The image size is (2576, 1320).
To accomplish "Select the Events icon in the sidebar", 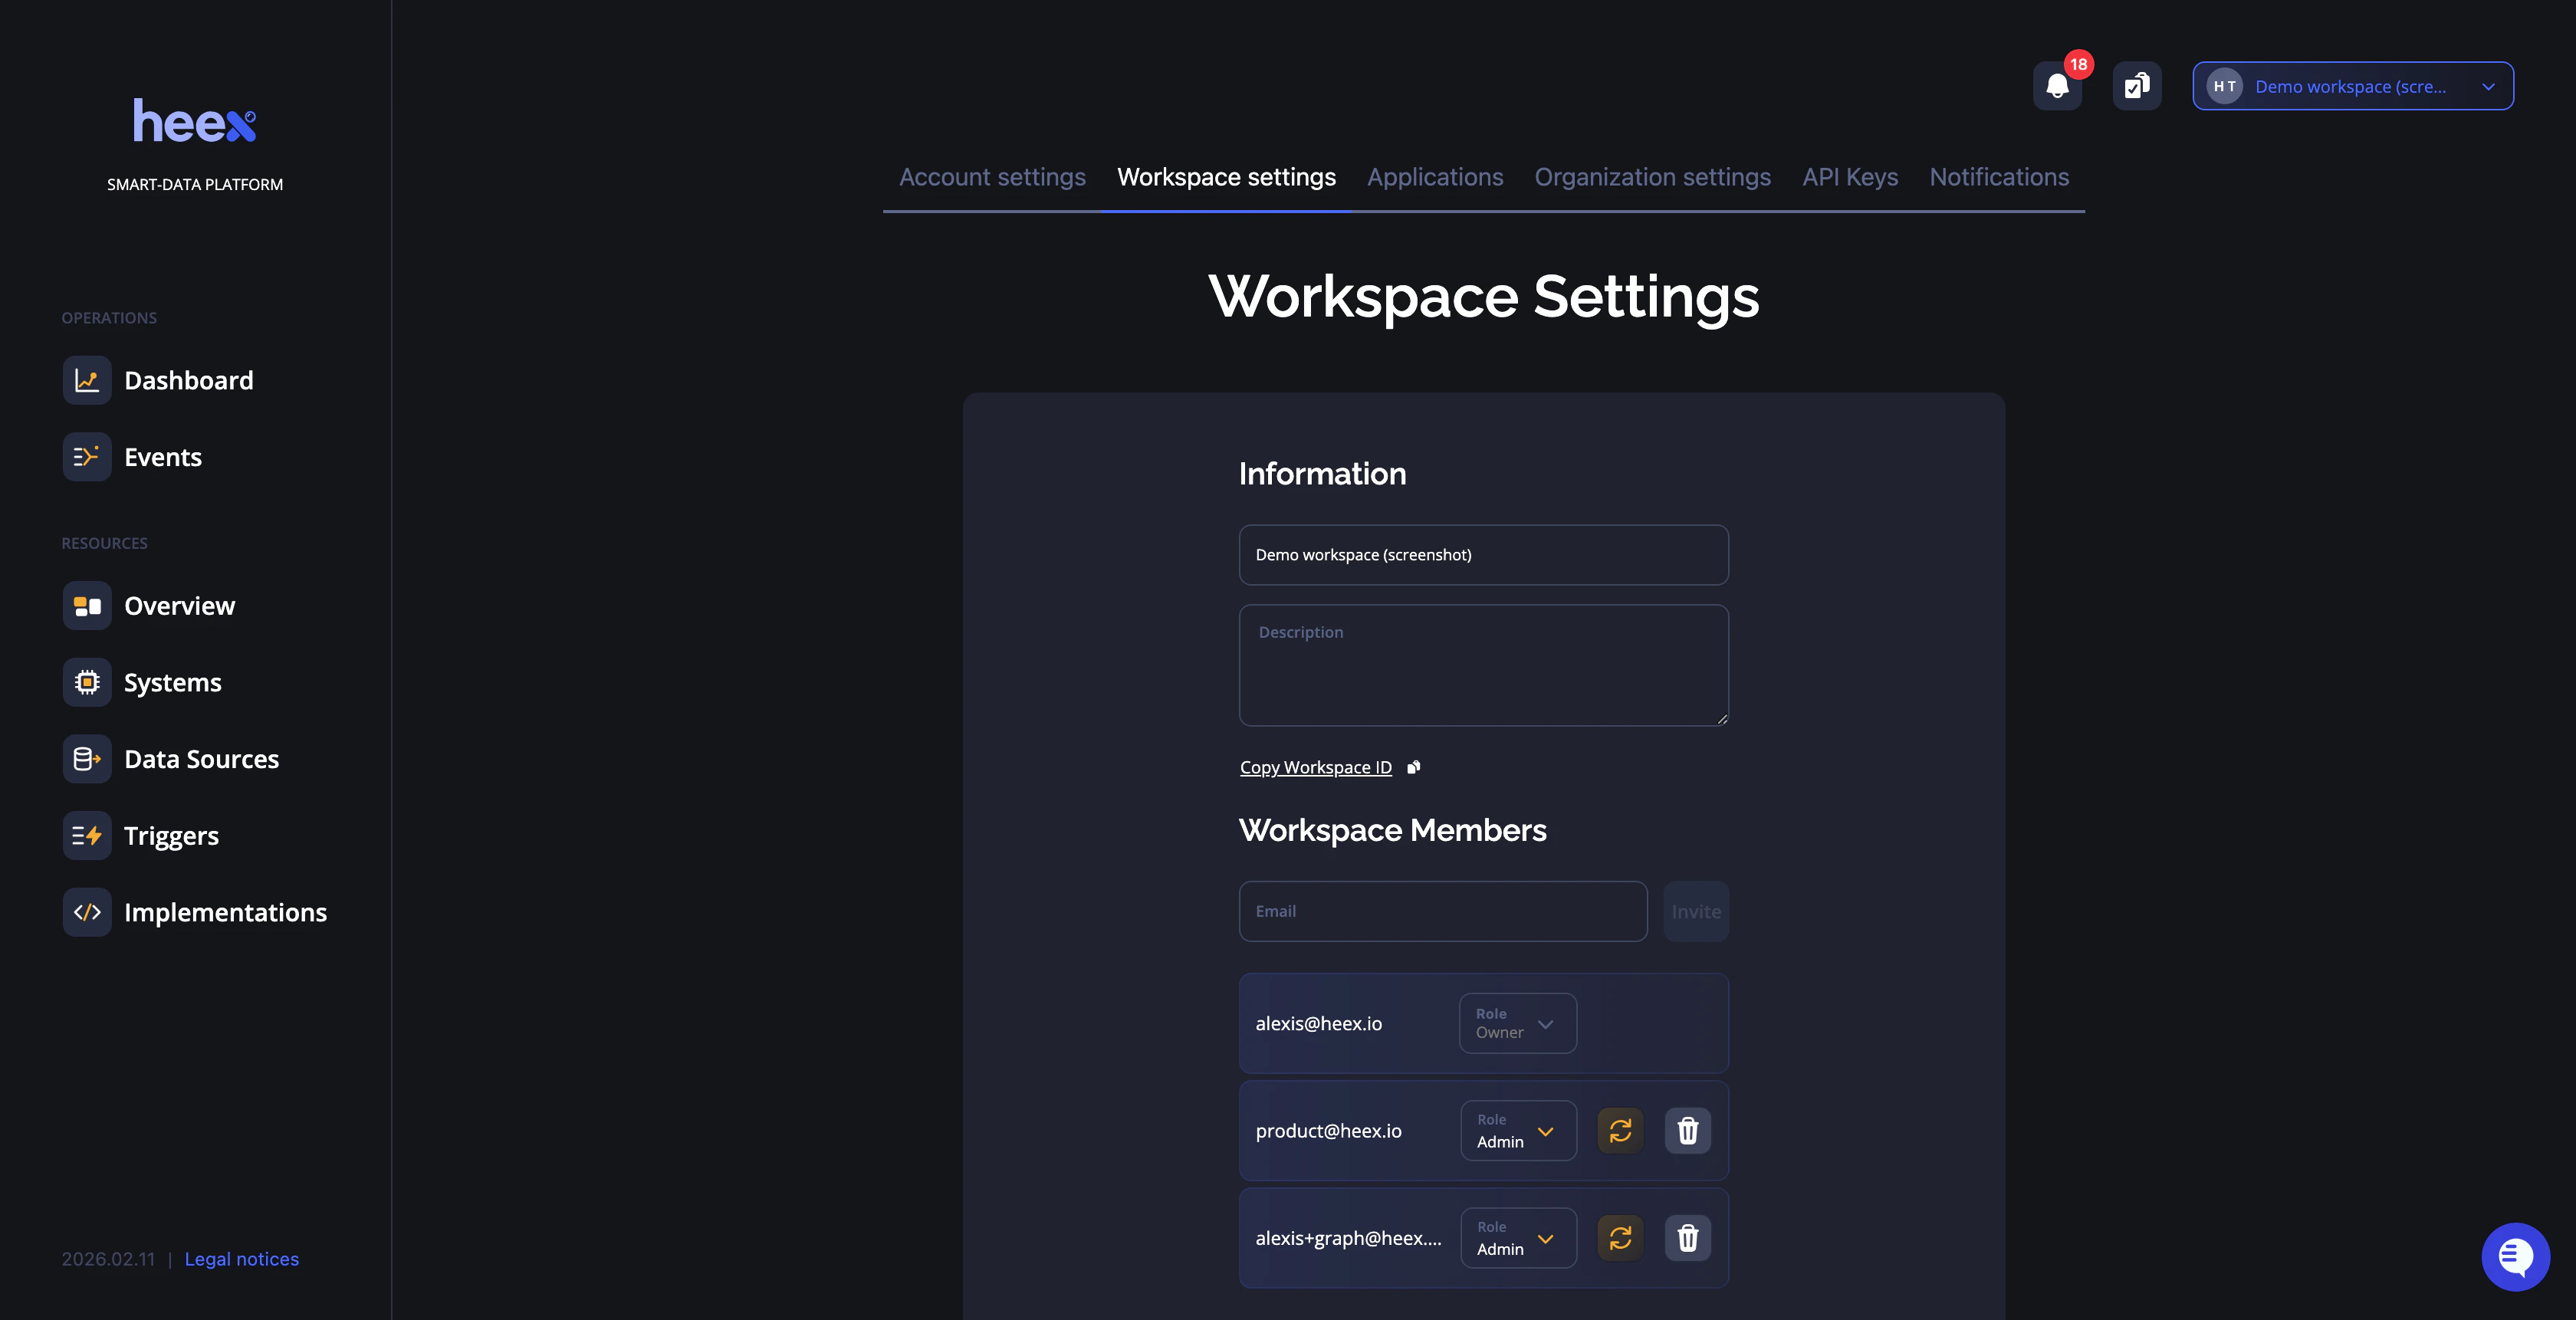I will coord(87,457).
